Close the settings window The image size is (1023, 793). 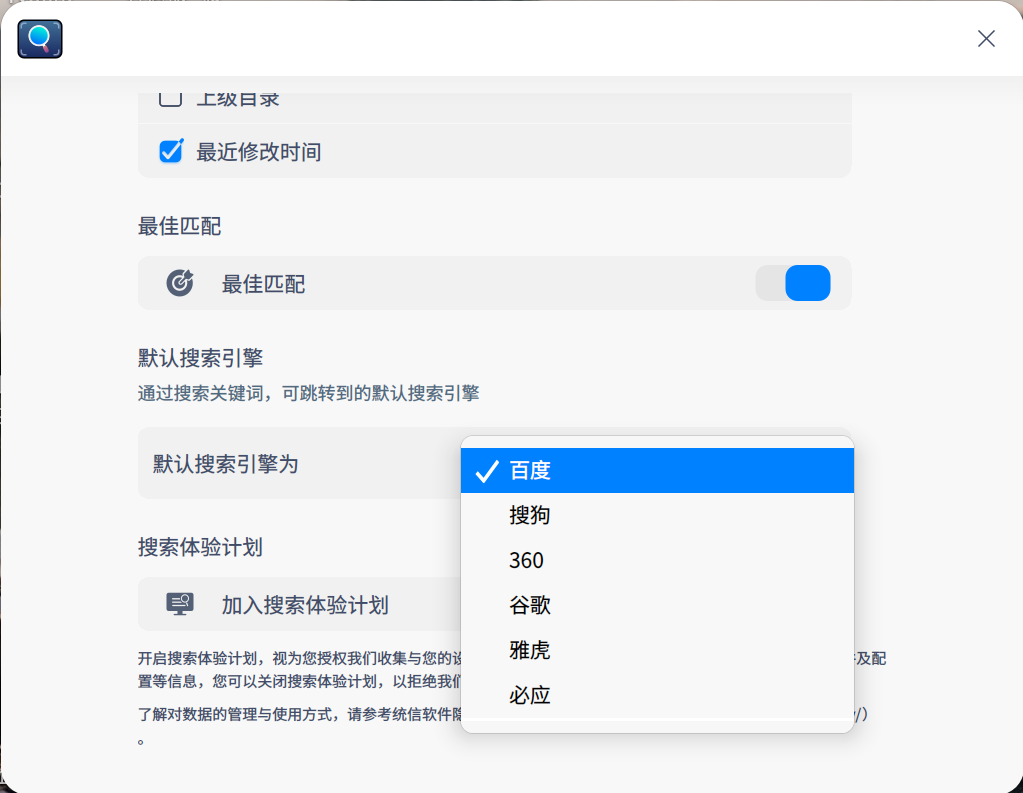pos(986,39)
